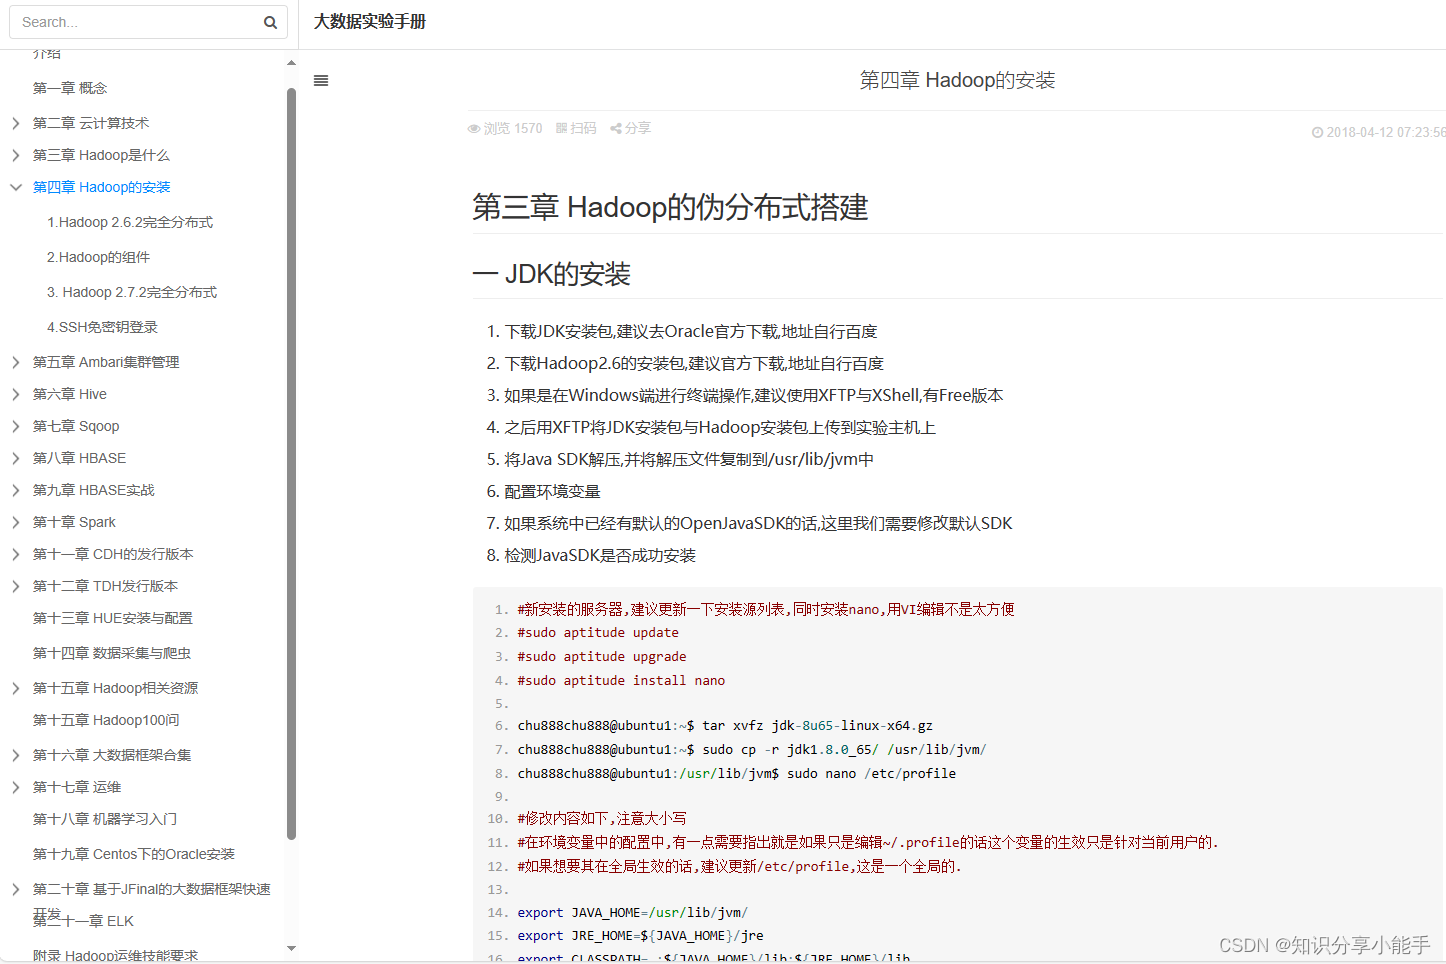Open 第一章 概念 in sidebar
The image size is (1446, 964).
click(70, 88)
